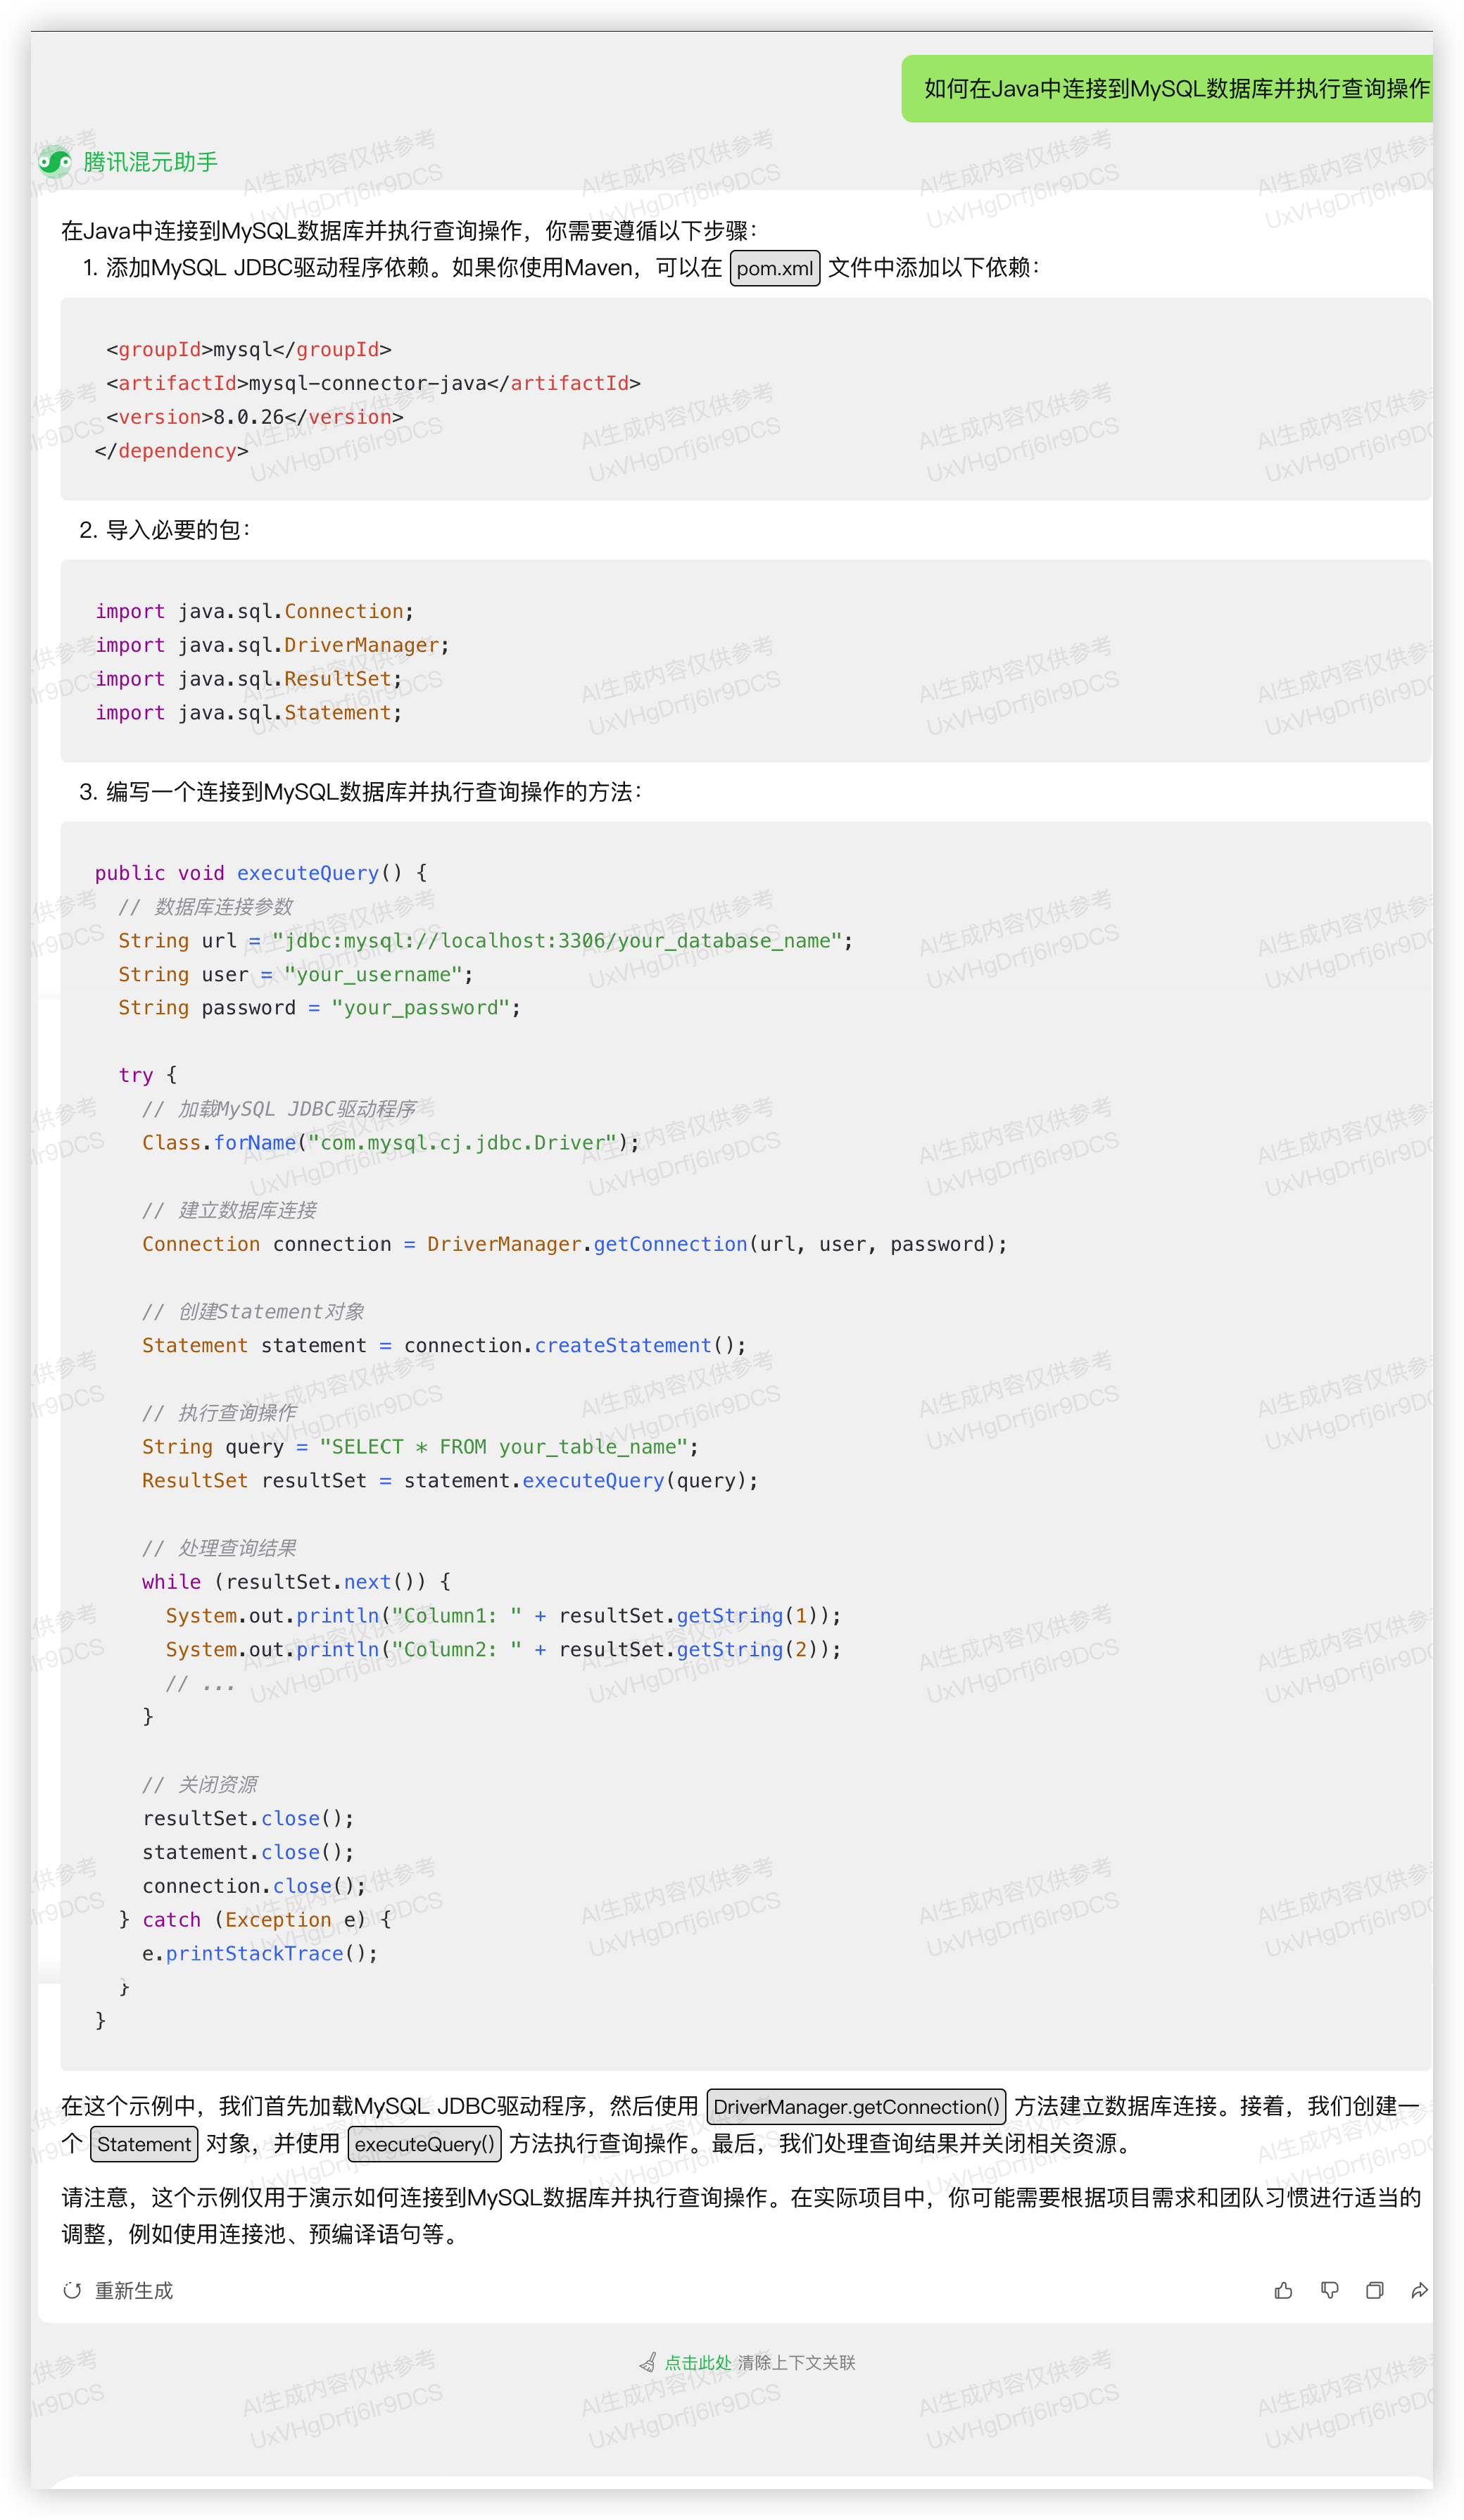The image size is (1464, 2520).
Task: Click the thumbs down icon
Action: coord(1329,2290)
